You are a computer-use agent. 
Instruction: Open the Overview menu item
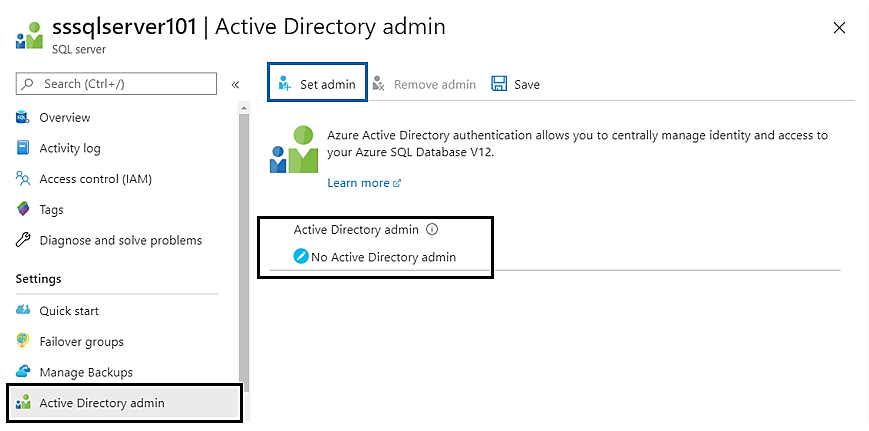coord(65,118)
